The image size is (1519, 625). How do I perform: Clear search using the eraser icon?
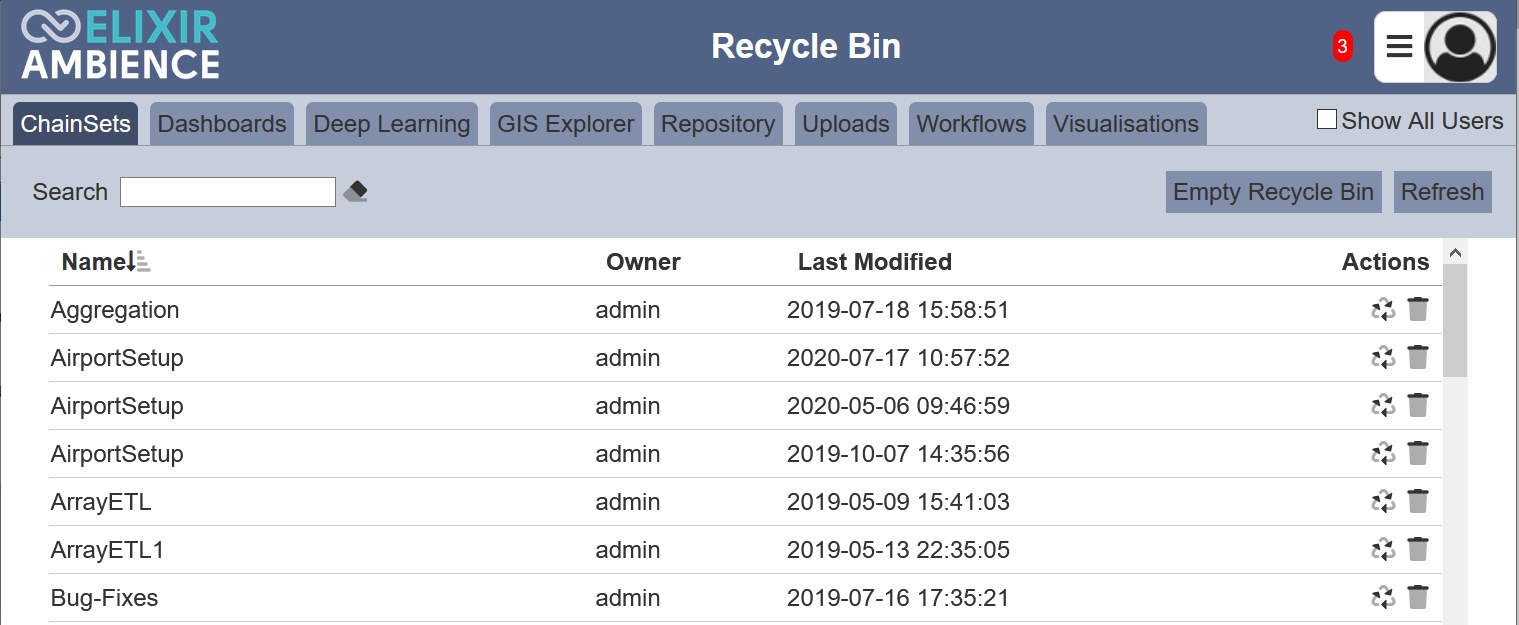[355, 192]
